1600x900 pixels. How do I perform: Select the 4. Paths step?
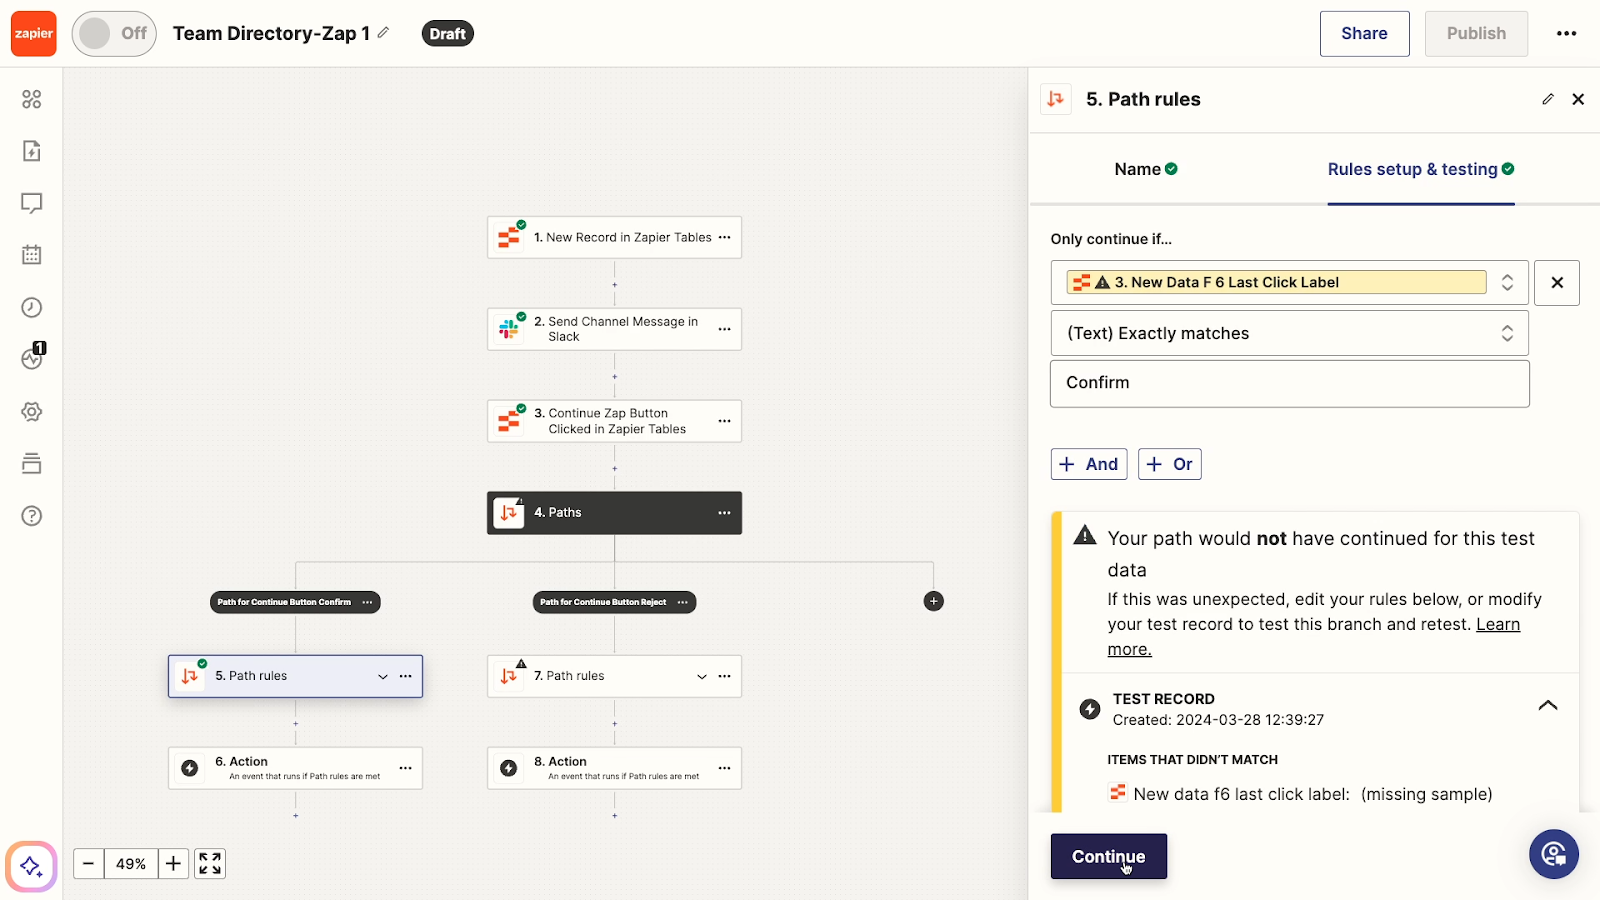click(614, 513)
